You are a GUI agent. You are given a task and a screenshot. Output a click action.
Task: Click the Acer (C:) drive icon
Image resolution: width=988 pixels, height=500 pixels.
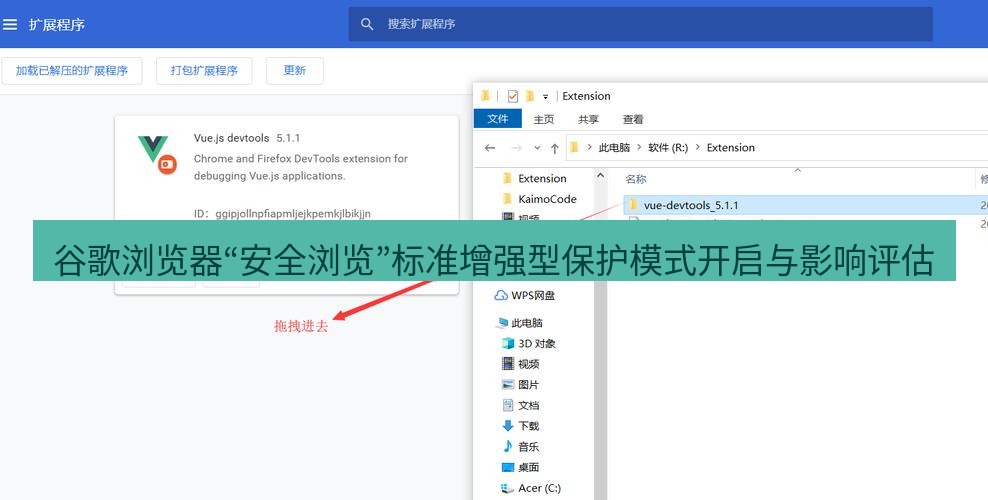point(508,488)
